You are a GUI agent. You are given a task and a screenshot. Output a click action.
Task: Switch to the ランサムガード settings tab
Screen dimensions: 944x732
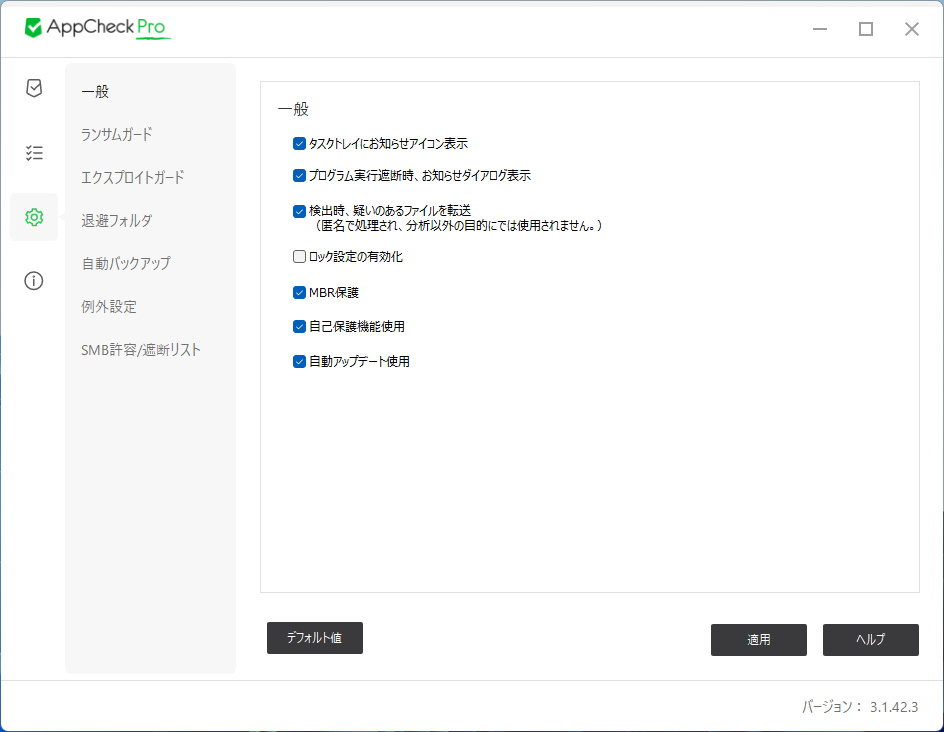(118, 133)
